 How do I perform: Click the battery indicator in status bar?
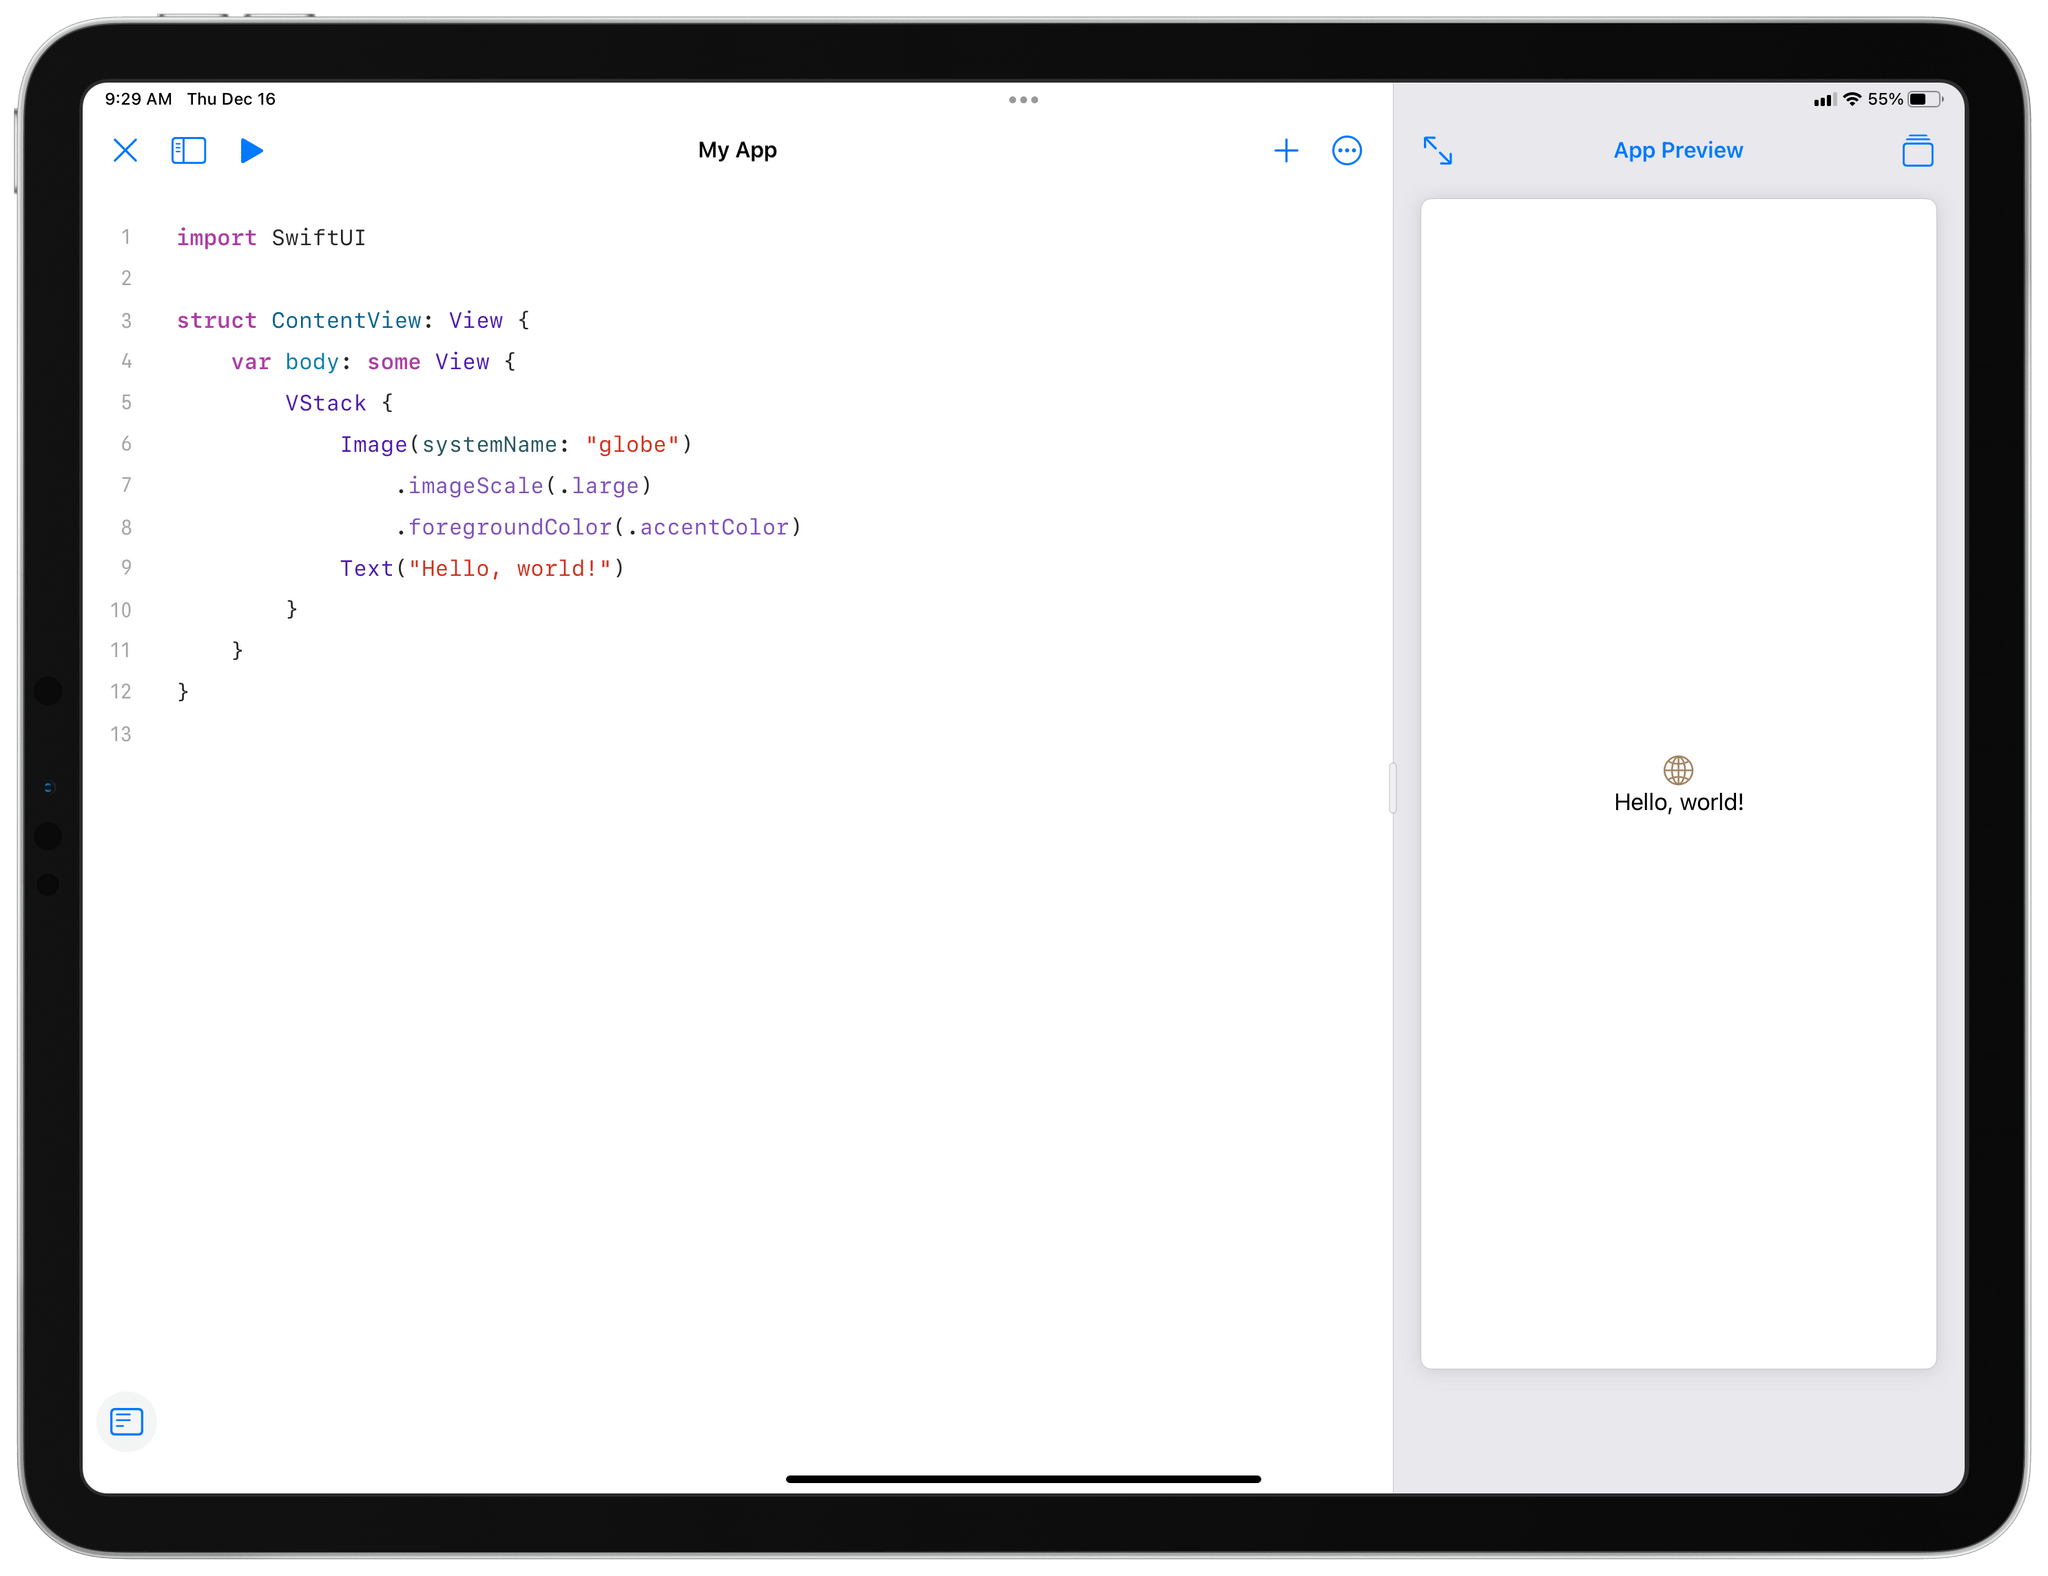(x=1925, y=99)
